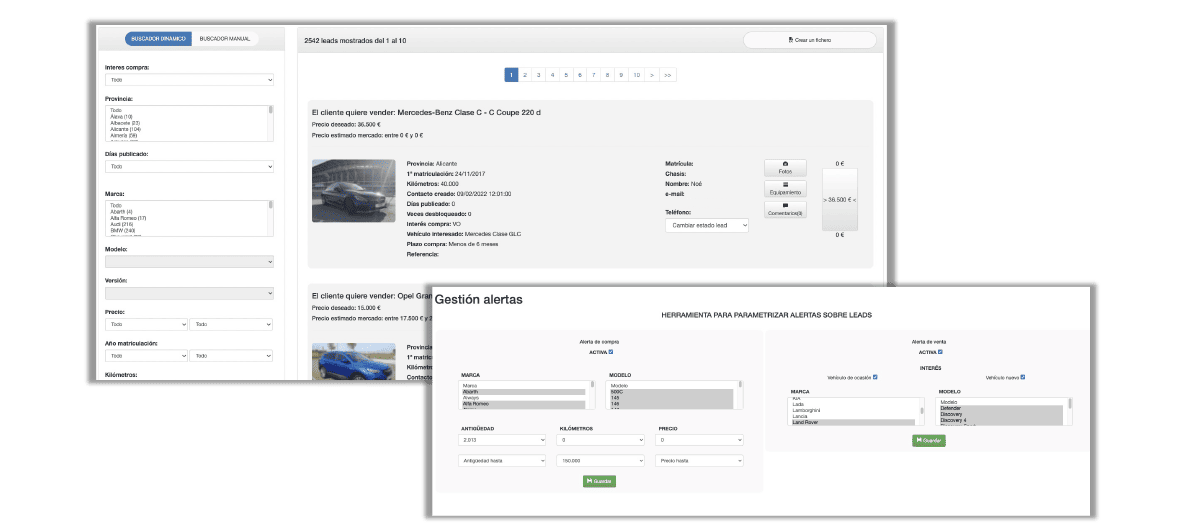Open the Antigüedad hasta dropdown
Viewport: 1185px width, 524px height.
(x=501, y=460)
